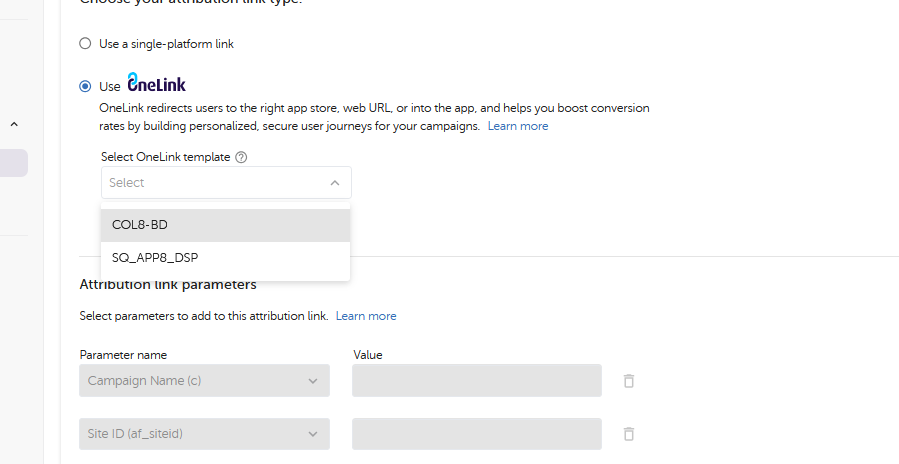Image resolution: width=899 pixels, height=464 pixels.
Task: Click the highlighted item in left sidebar
Action: (13, 163)
